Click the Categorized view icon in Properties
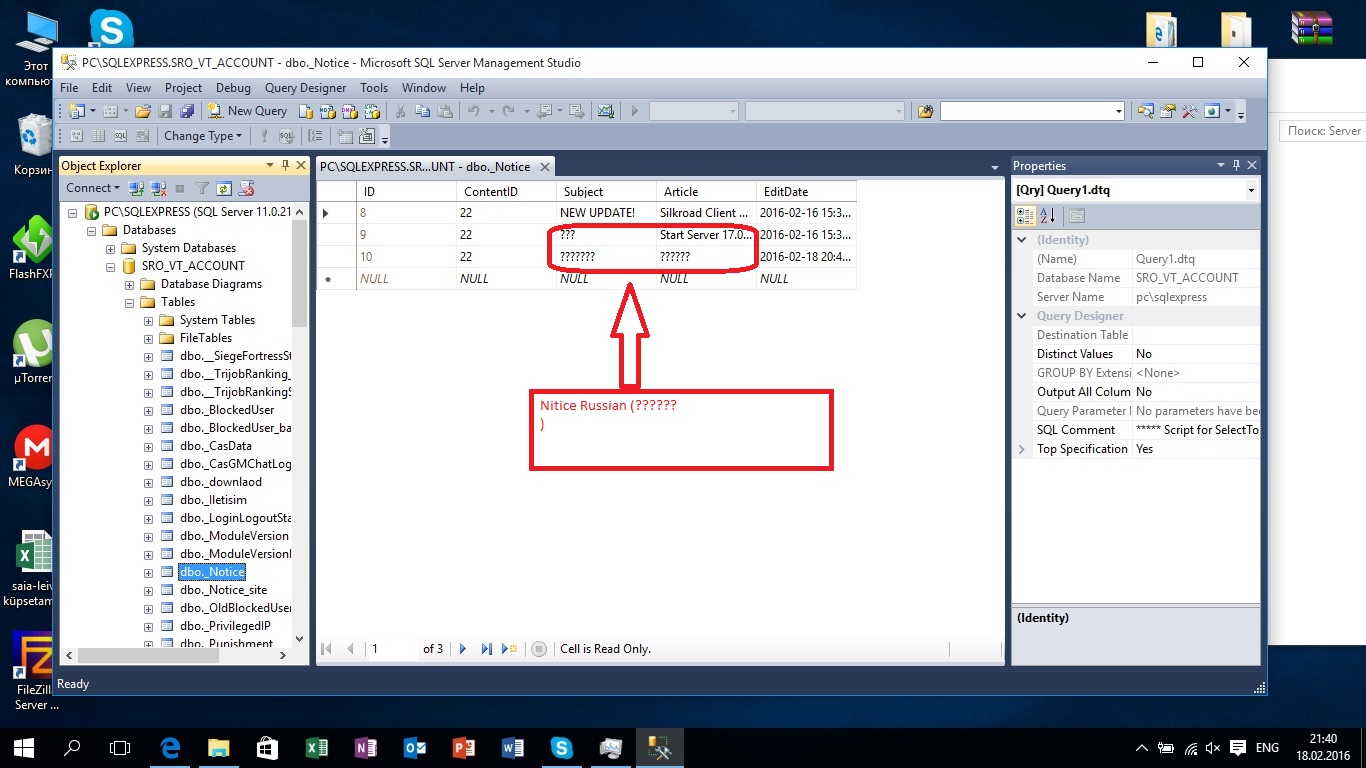 point(1025,215)
